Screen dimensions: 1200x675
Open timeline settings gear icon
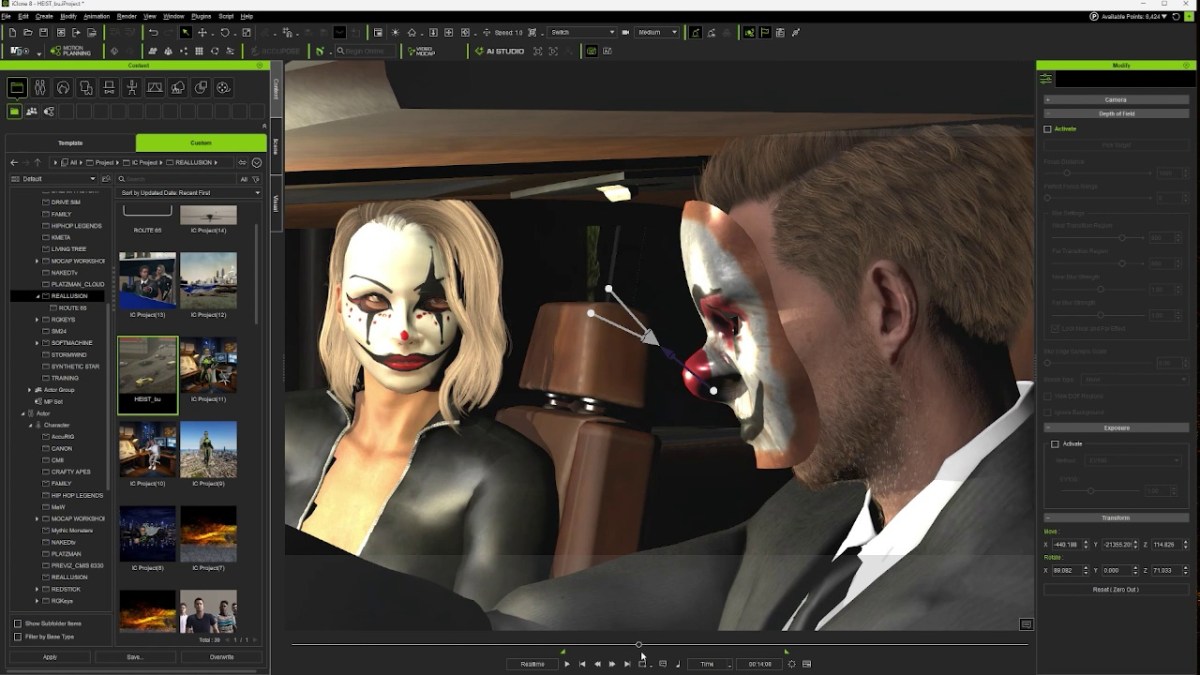point(791,664)
